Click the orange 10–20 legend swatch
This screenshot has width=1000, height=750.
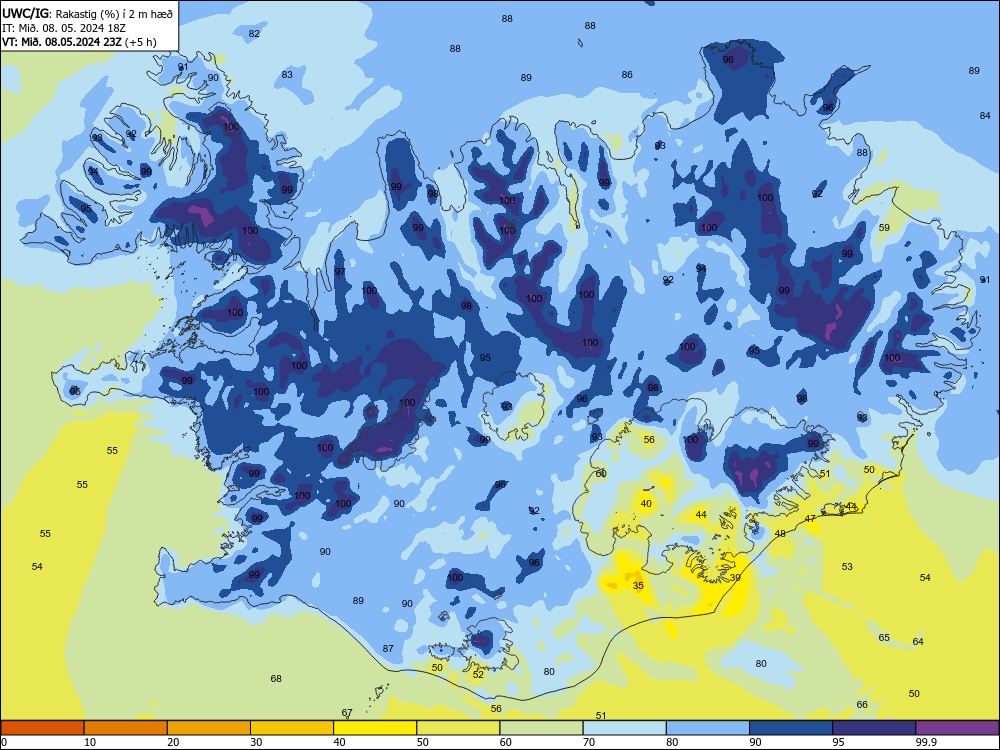point(126,728)
